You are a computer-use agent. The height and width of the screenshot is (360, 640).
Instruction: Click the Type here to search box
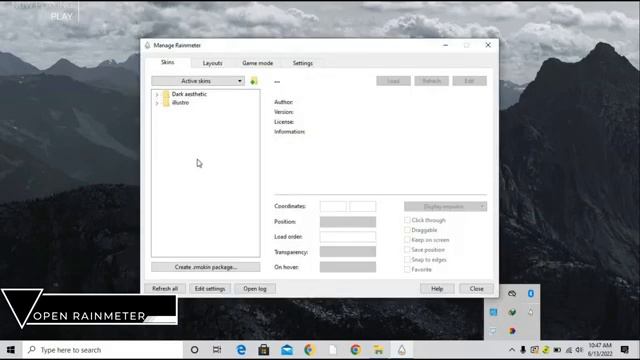pyautogui.click(x=103, y=350)
